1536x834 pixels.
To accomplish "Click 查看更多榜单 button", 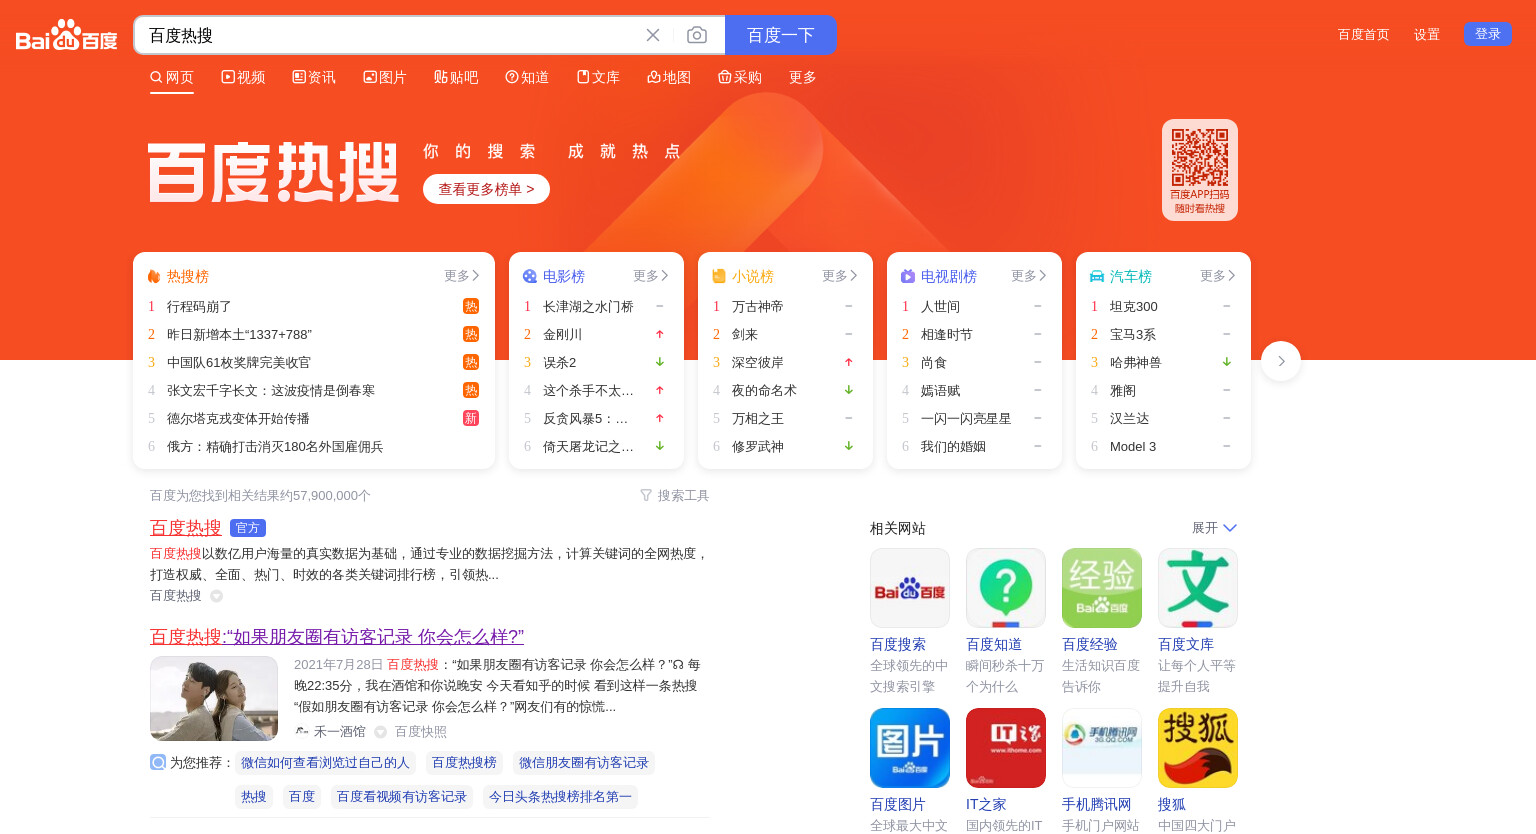I will coord(486,189).
